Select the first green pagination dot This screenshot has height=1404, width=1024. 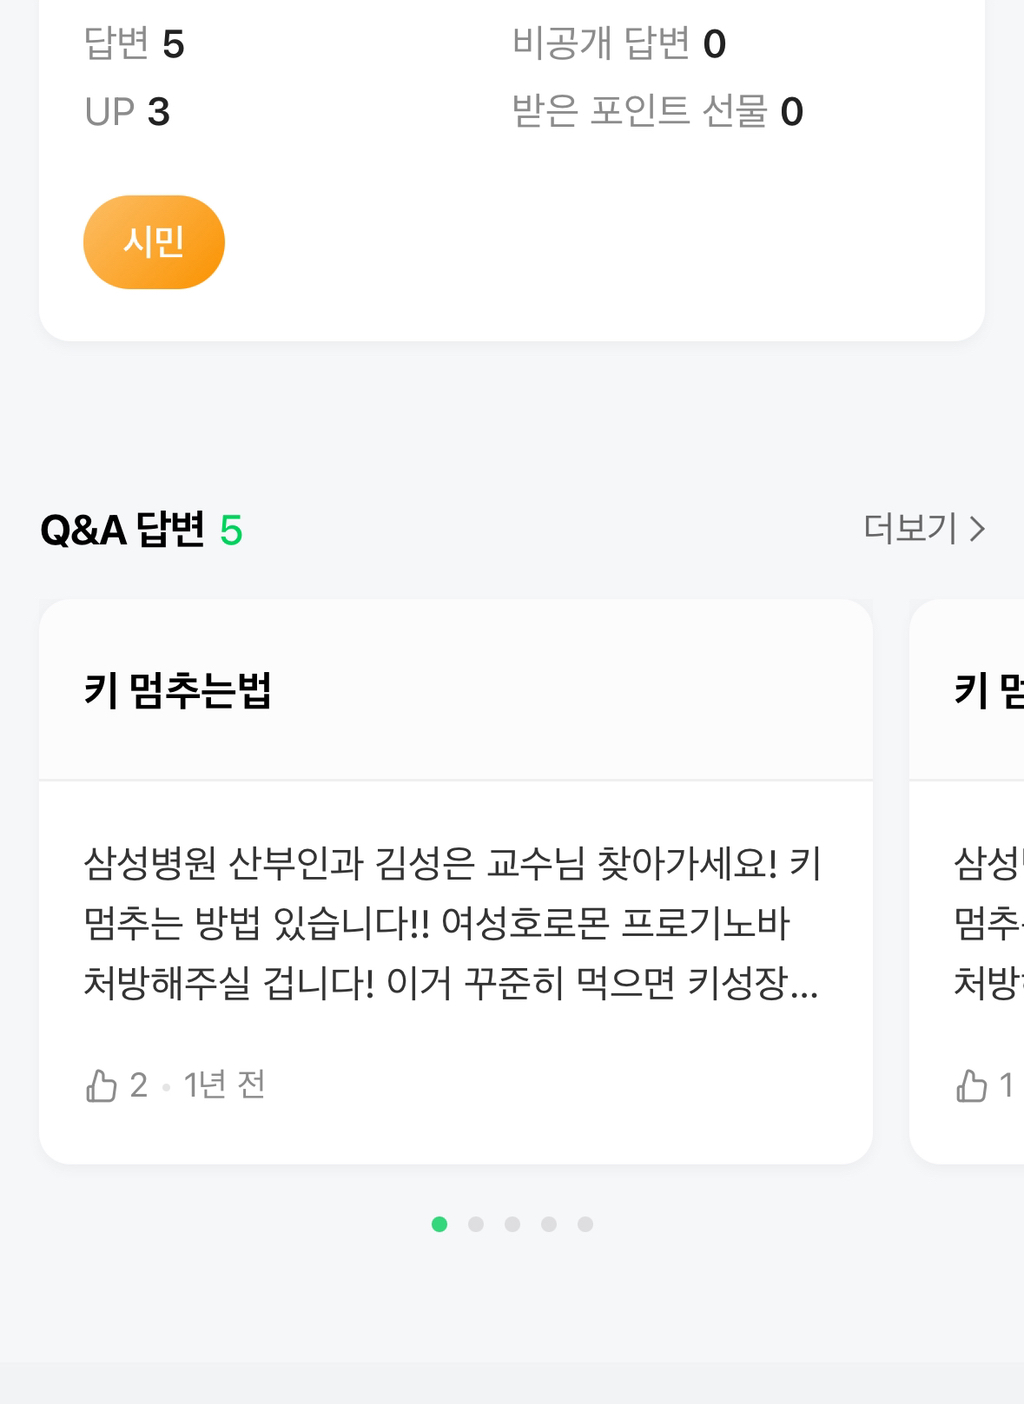click(x=439, y=1224)
